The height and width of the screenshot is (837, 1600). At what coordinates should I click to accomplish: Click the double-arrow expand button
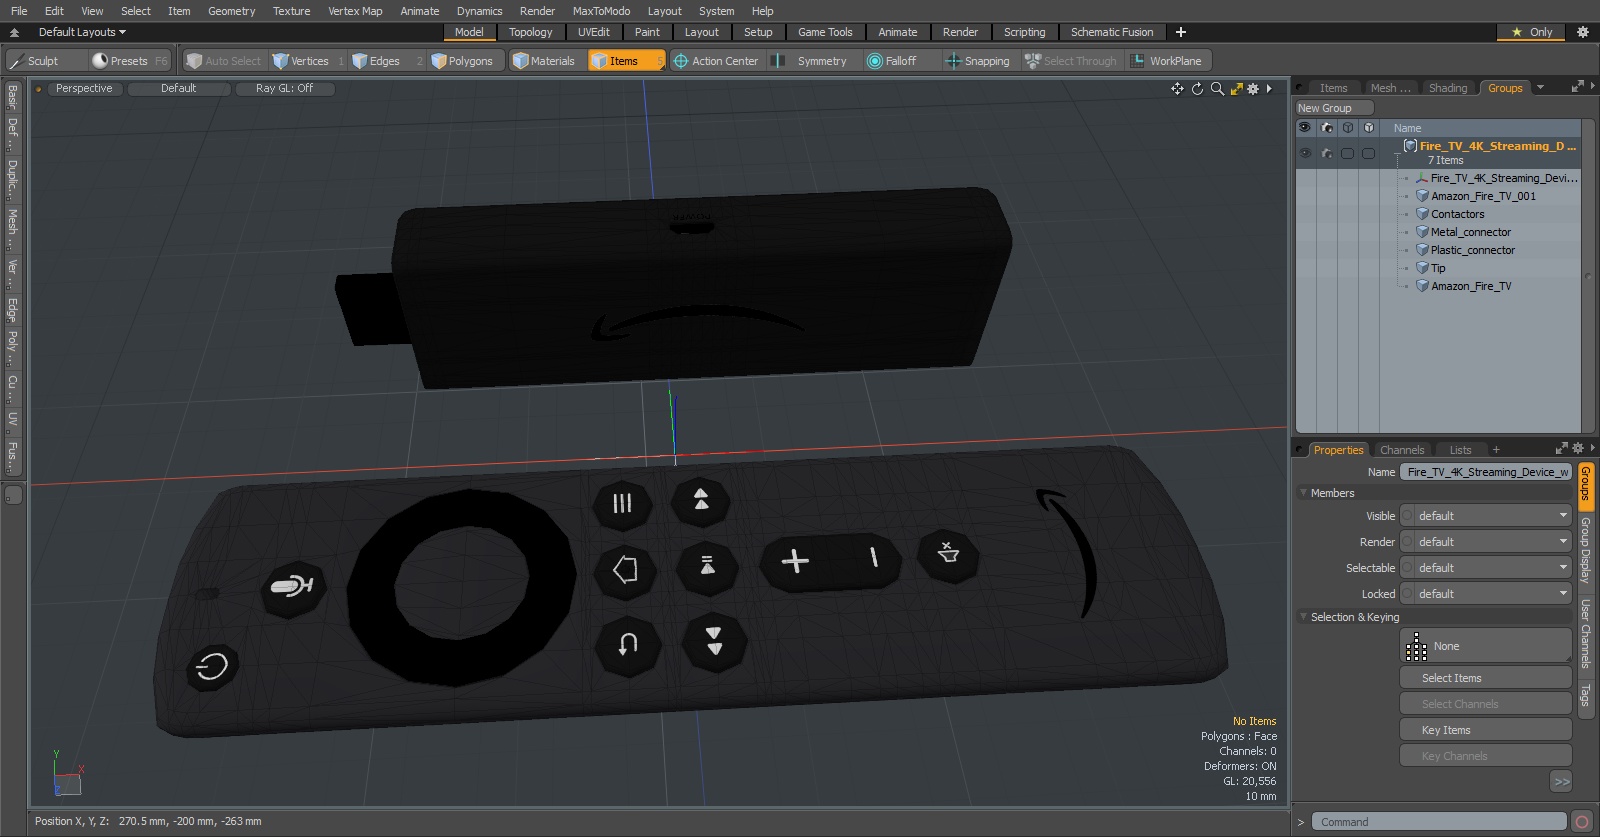click(x=1561, y=782)
